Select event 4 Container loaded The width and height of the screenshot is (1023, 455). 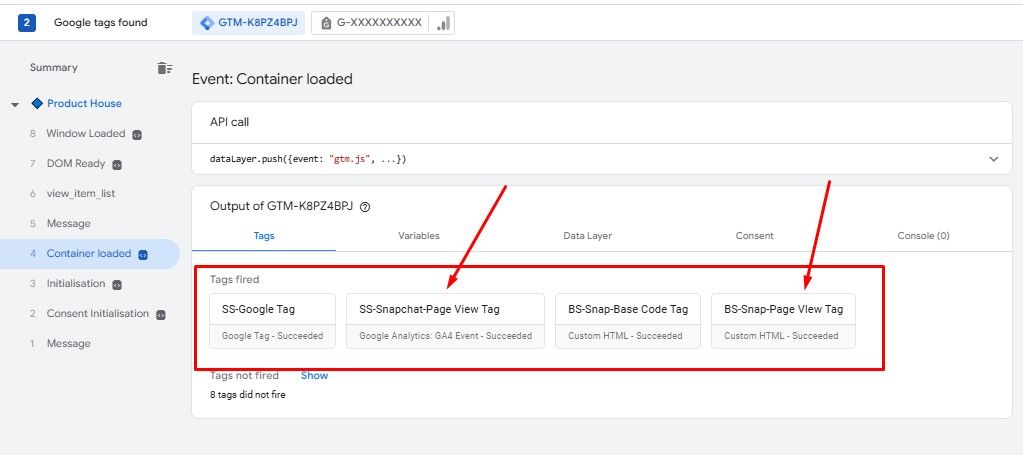89,254
